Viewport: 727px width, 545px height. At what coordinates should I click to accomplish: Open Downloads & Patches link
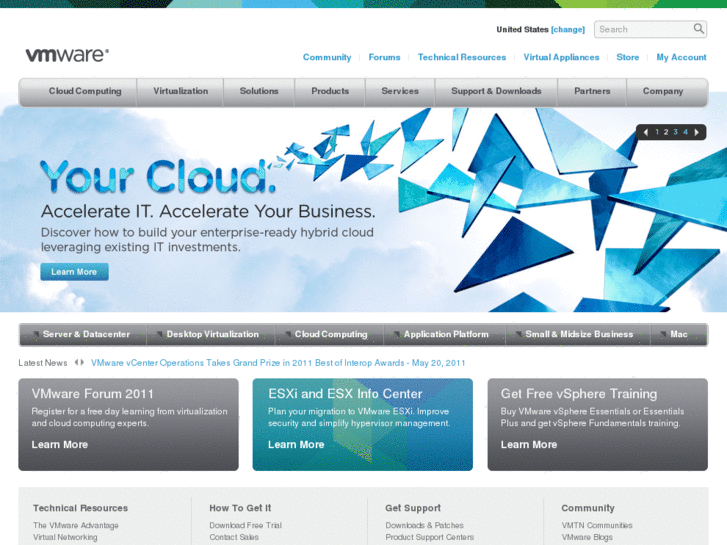(x=424, y=525)
